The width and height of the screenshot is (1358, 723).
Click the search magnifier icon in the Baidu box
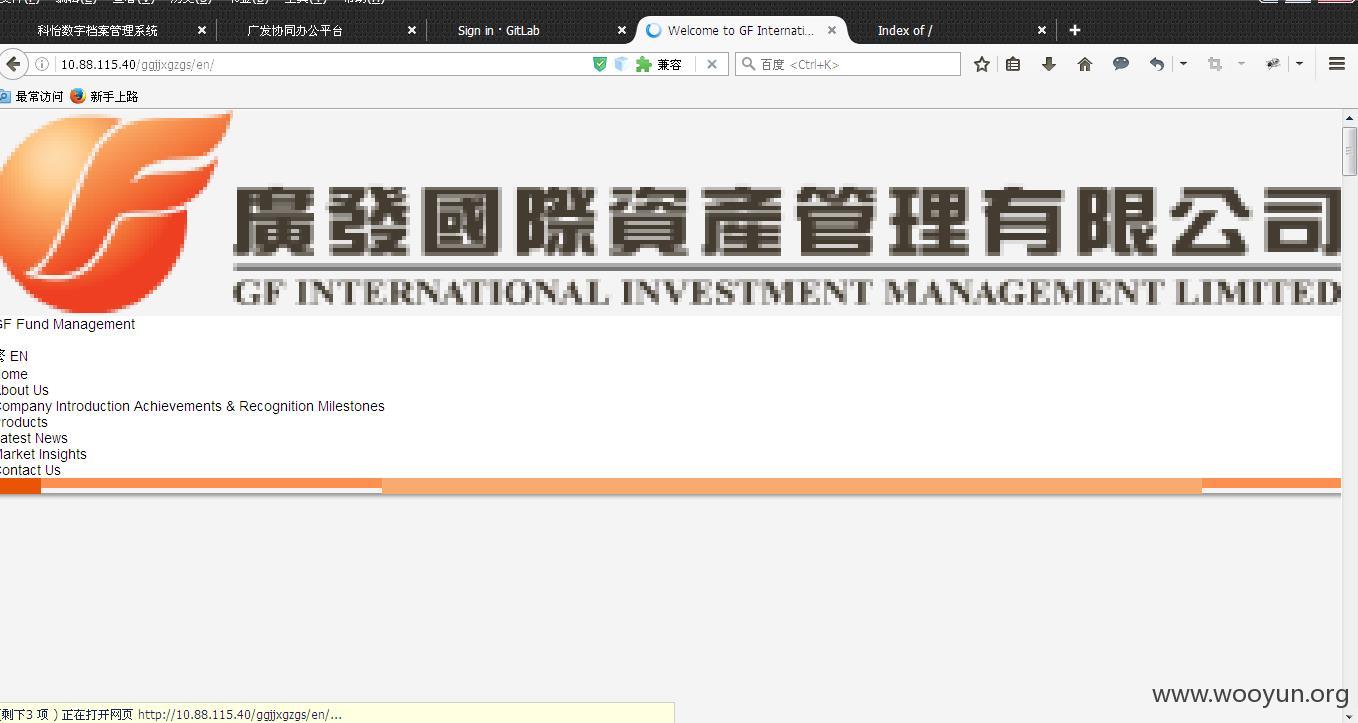tap(748, 64)
